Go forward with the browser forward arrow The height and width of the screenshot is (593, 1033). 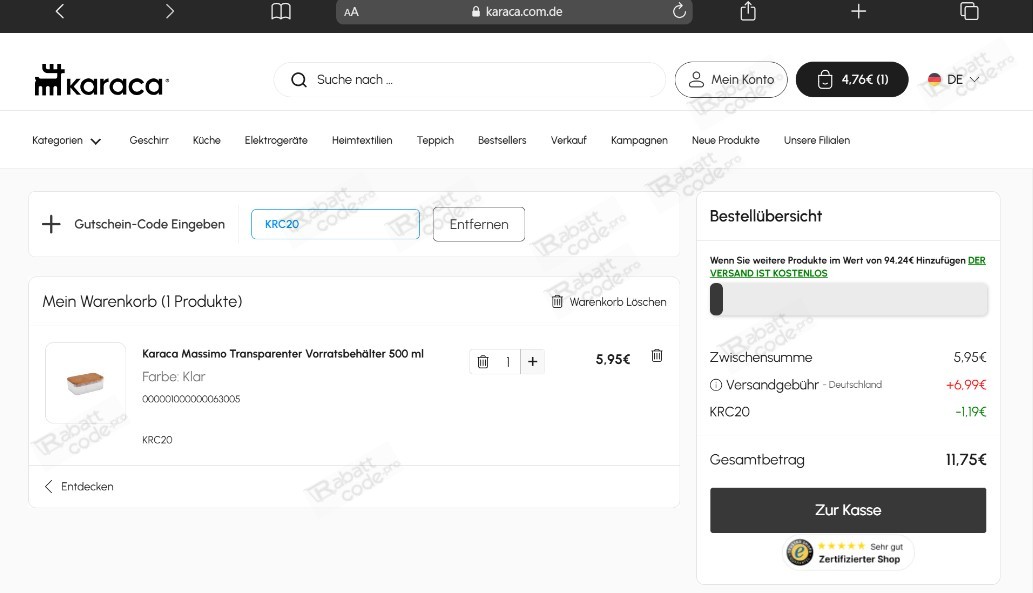click(169, 11)
